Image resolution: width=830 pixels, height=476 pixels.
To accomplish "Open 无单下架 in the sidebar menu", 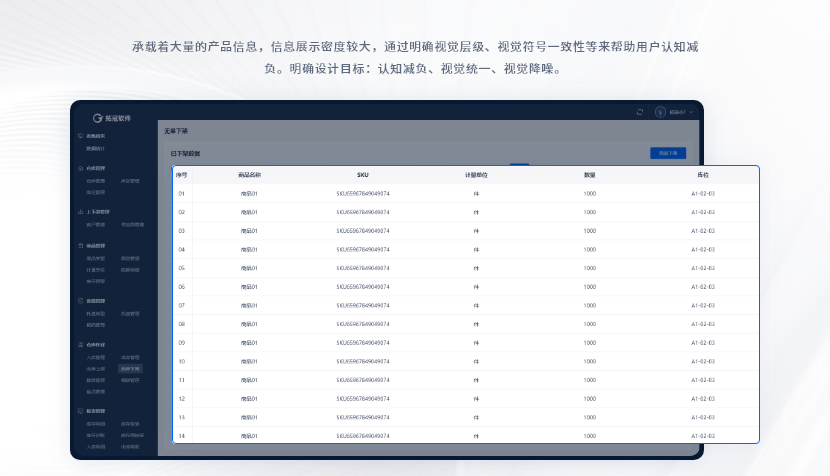I will pyautogui.click(x=130, y=369).
